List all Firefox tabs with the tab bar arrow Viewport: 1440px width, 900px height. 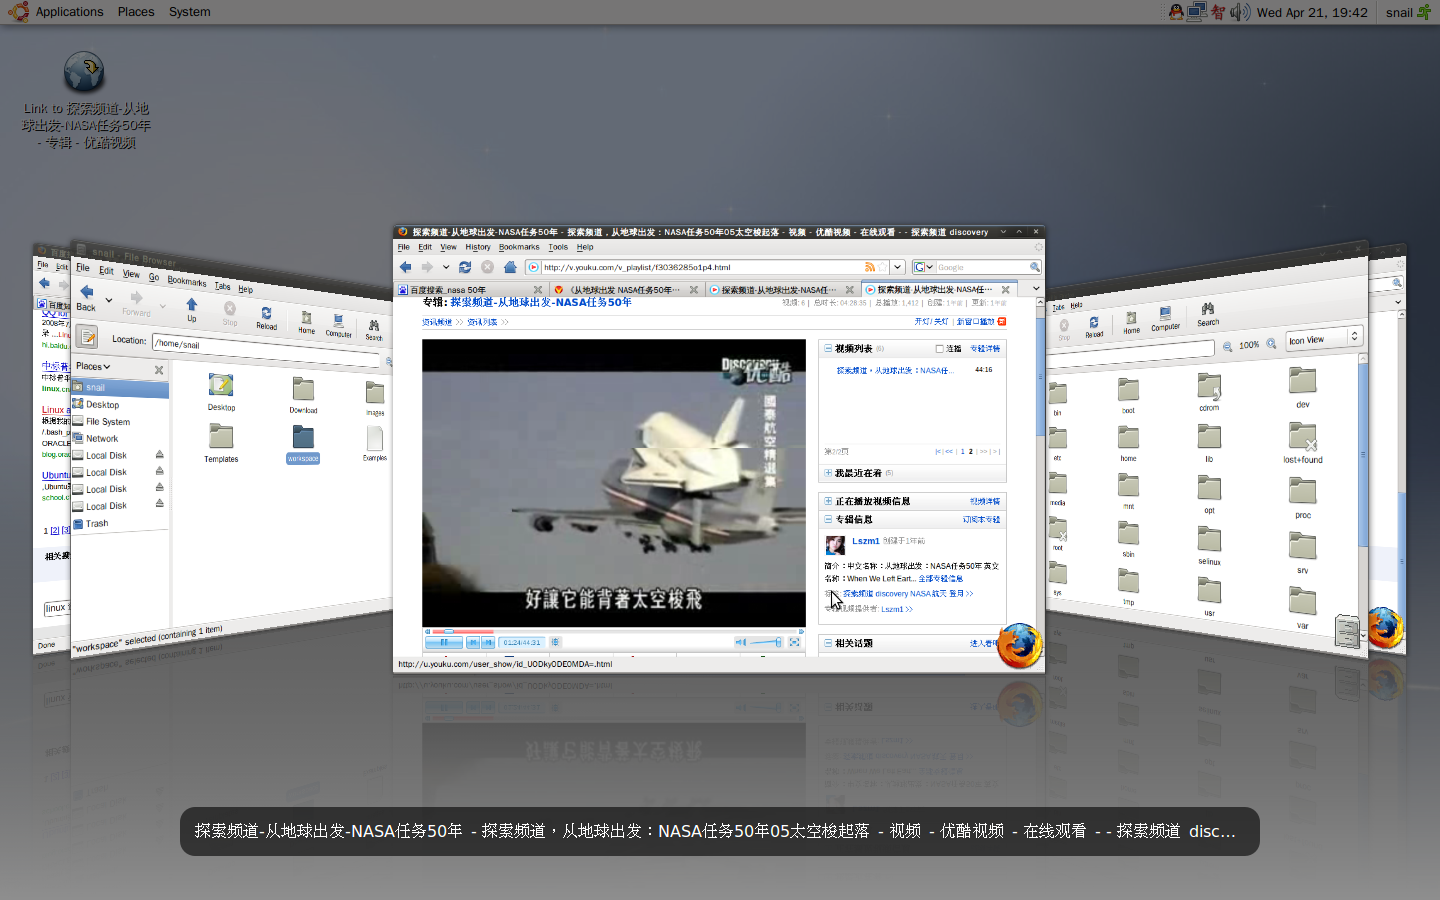[1036, 289]
